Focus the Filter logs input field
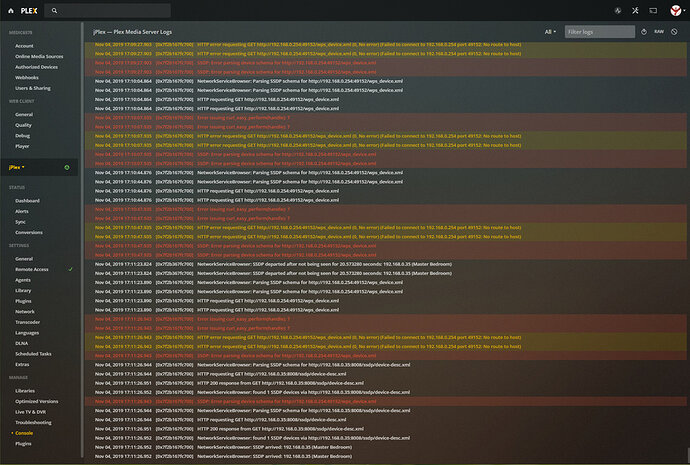The width and height of the screenshot is (690, 465). [x=600, y=32]
